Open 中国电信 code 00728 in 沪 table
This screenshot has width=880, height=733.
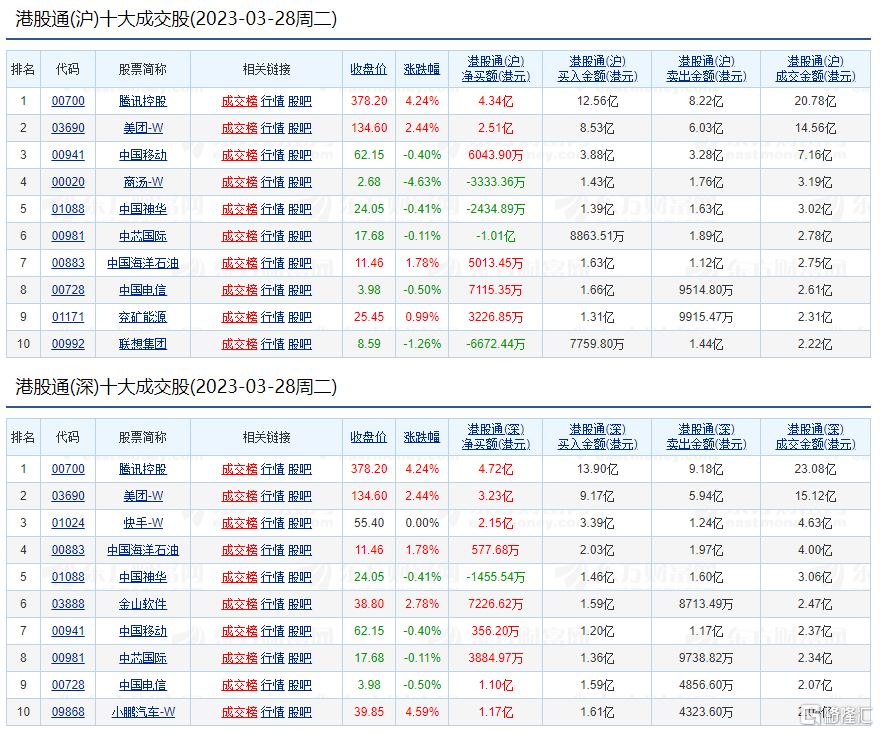68,290
